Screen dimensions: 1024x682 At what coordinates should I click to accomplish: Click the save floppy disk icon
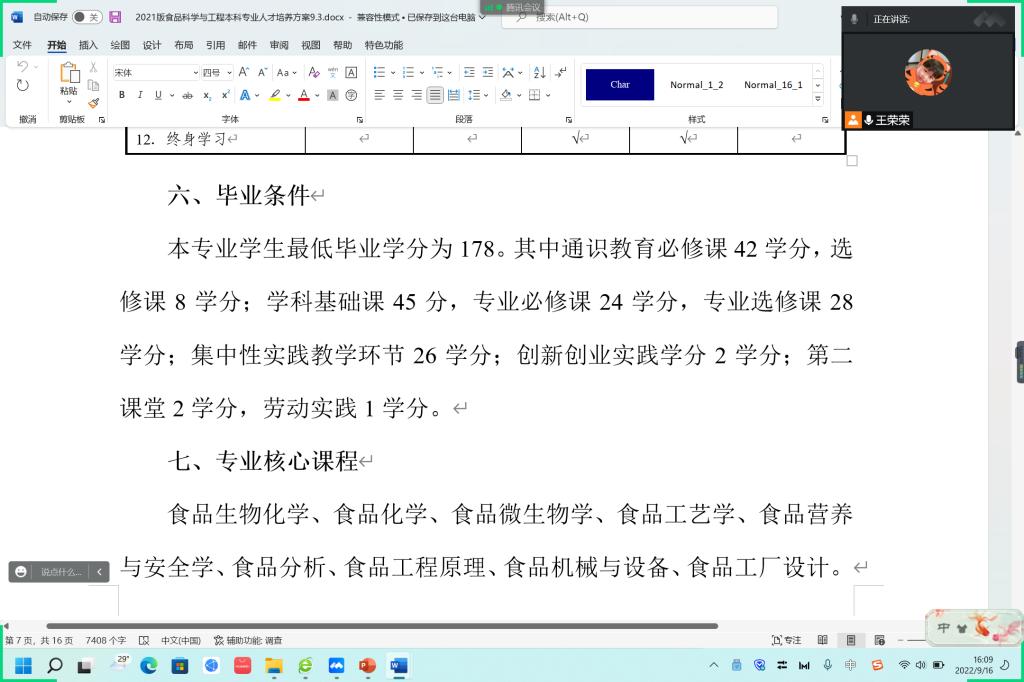pos(115,17)
